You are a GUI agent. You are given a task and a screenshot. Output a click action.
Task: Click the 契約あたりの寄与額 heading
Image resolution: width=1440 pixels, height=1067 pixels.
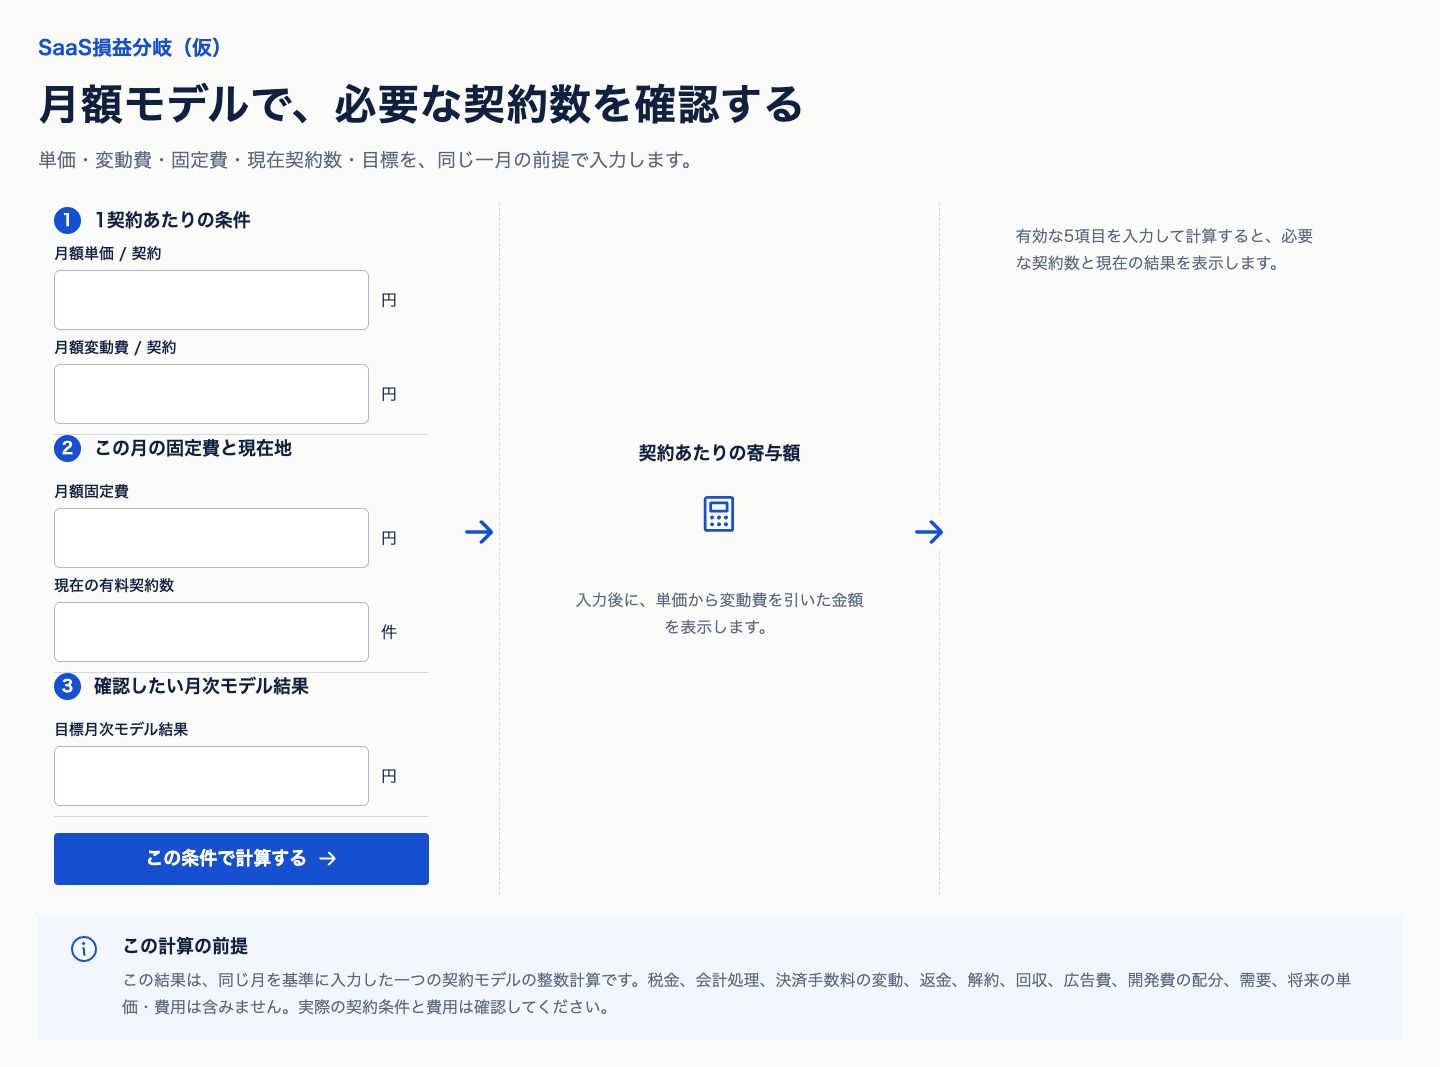click(x=719, y=453)
